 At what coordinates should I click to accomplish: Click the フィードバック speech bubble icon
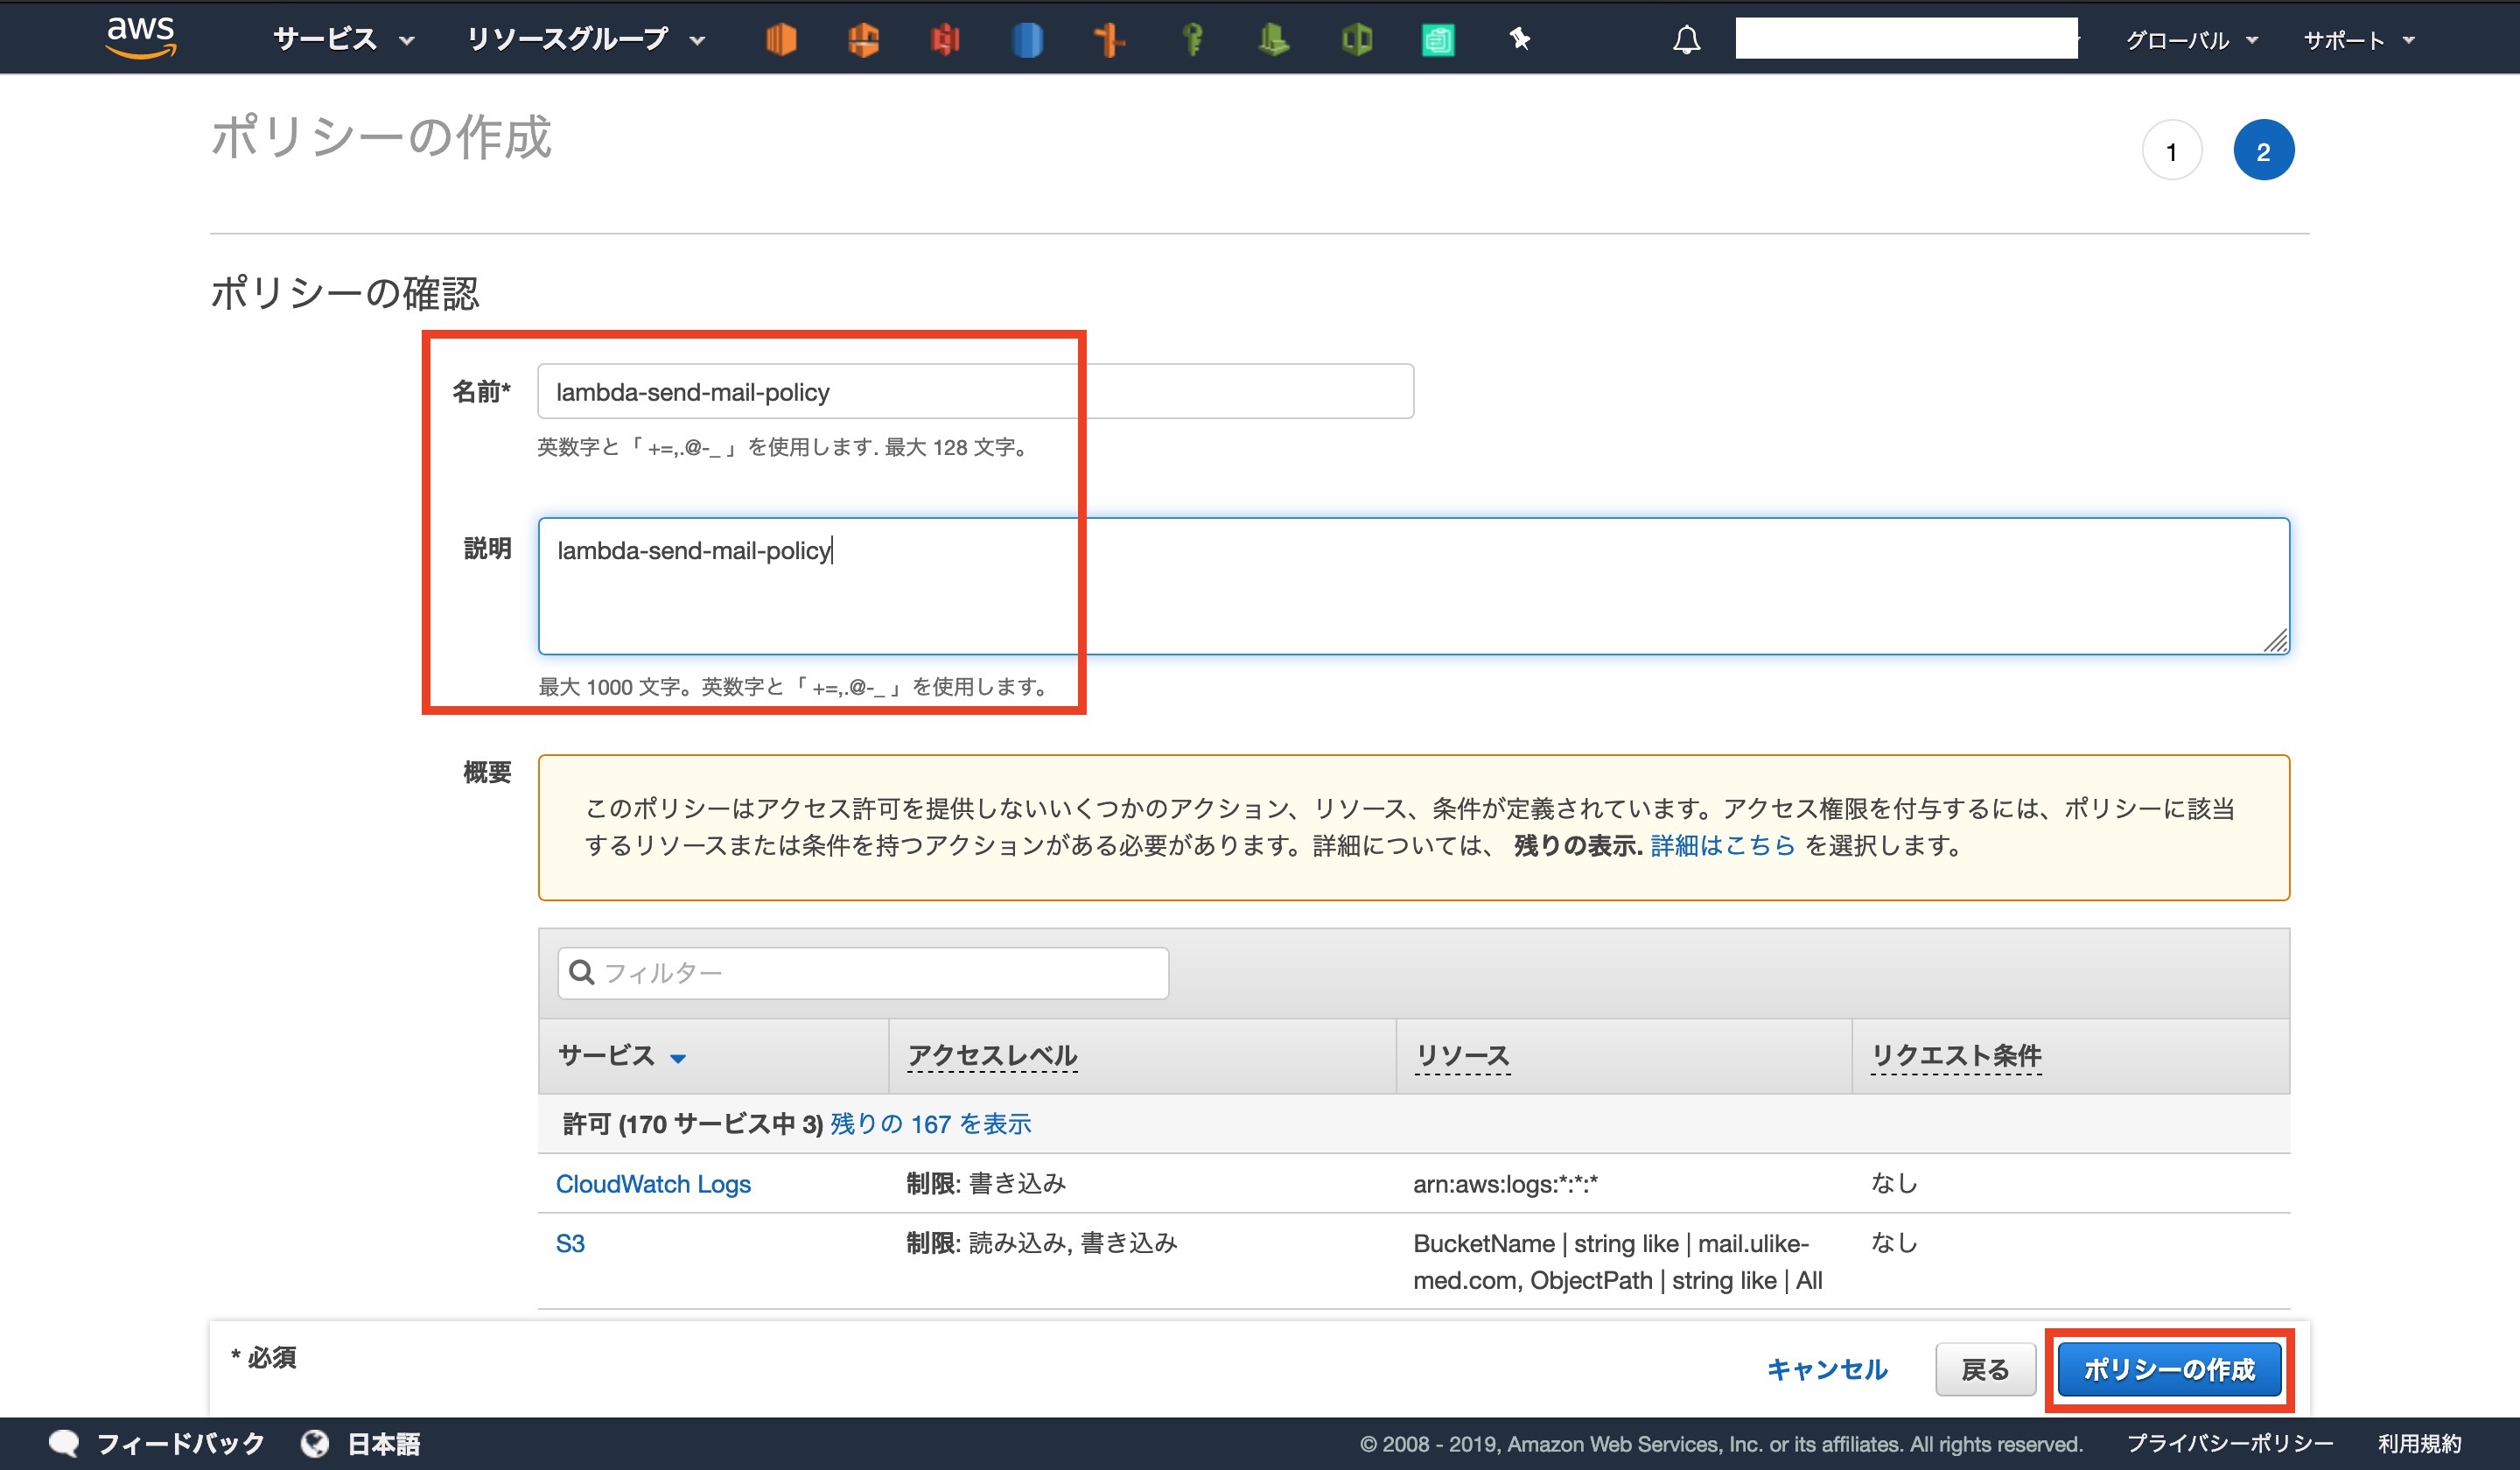64,1443
